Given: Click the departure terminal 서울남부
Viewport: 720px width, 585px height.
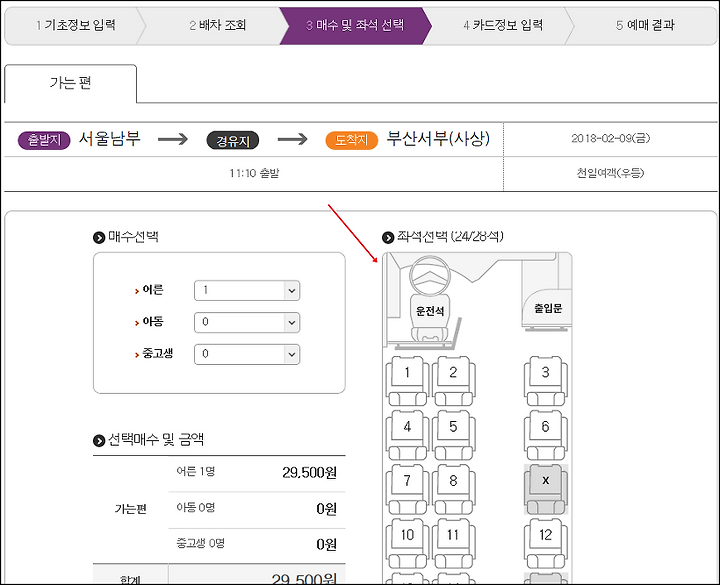Looking at the screenshot, I should [109, 139].
